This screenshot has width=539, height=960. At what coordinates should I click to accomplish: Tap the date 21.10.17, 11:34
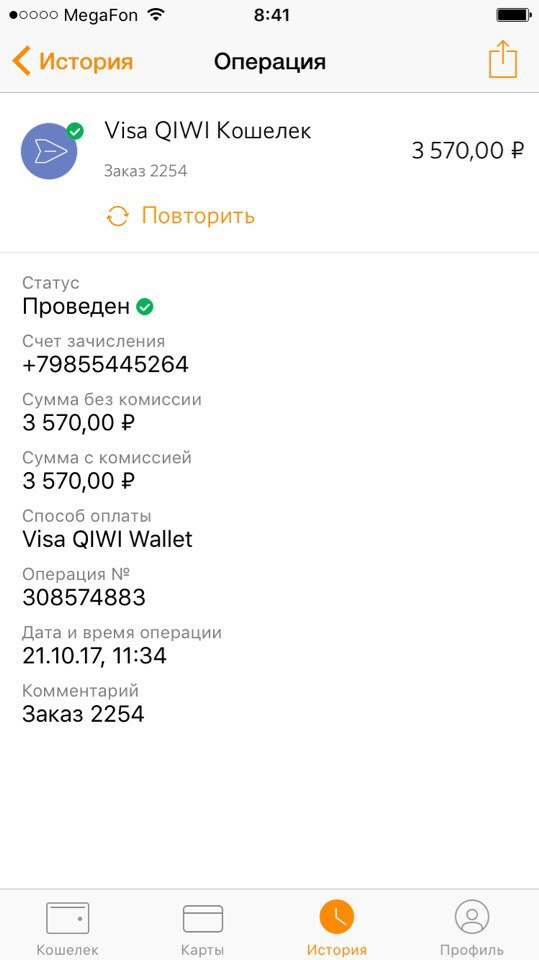(94, 656)
